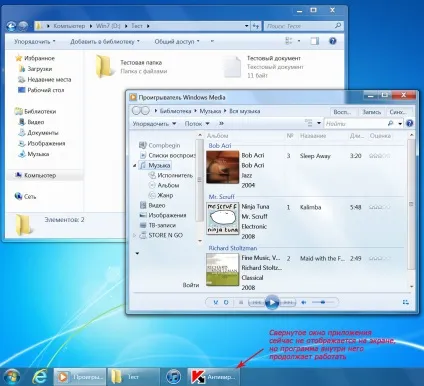Open the Воспроизведение tab in Media Player
The width and height of the screenshot is (424, 386).
click(x=343, y=112)
